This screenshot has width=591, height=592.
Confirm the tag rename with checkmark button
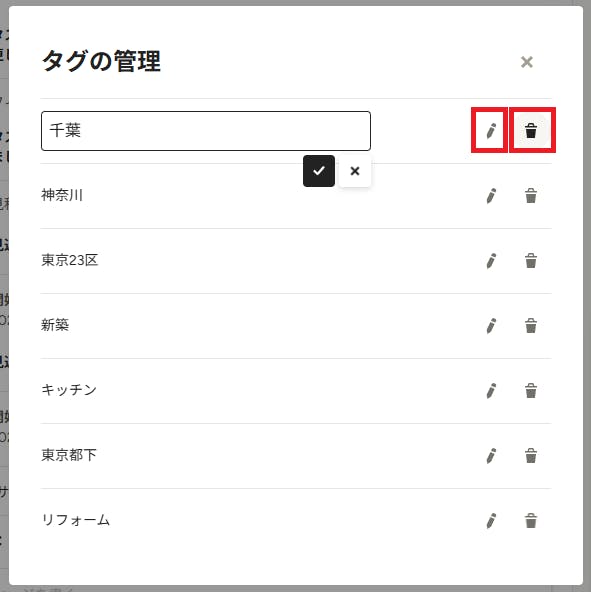(x=319, y=171)
